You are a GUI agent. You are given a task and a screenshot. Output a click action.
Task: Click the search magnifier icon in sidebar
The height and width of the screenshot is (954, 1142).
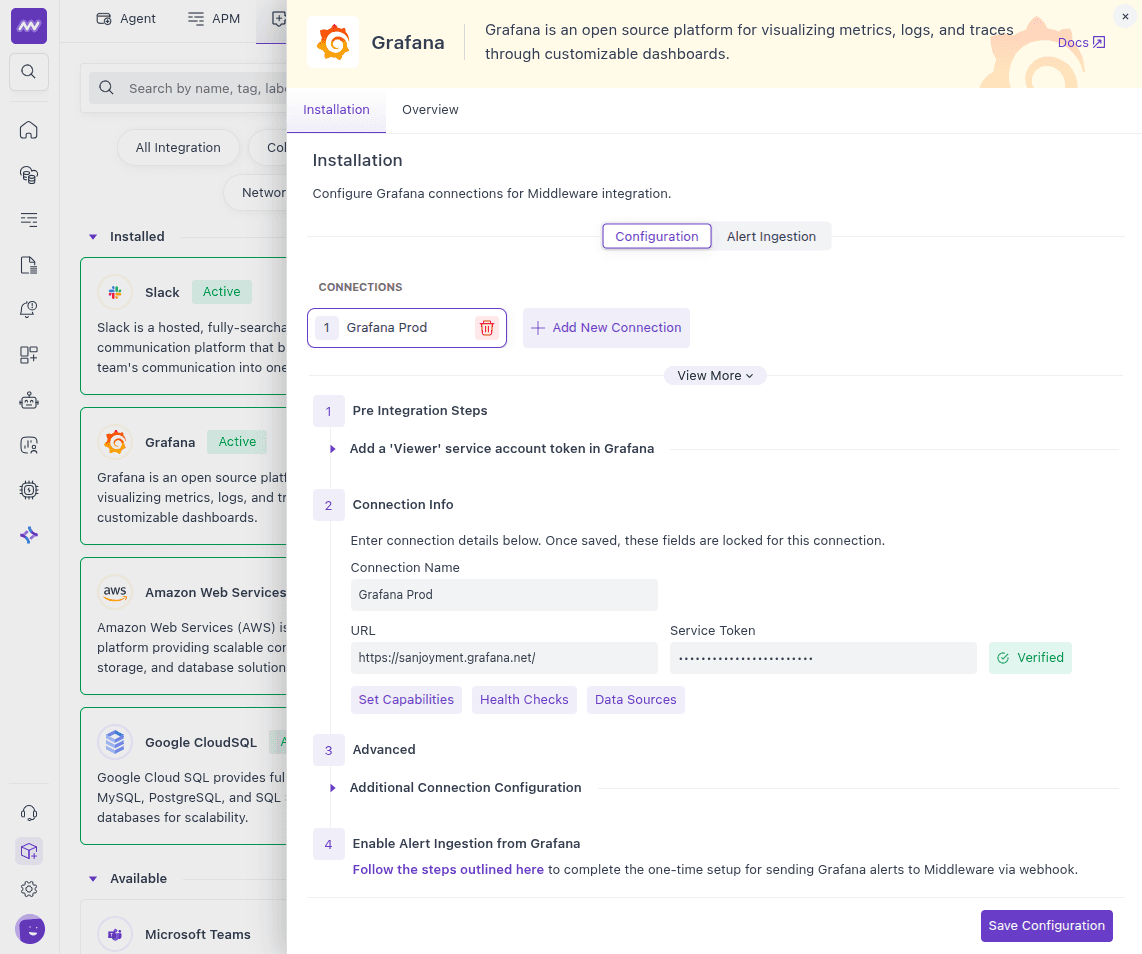click(x=29, y=72)
